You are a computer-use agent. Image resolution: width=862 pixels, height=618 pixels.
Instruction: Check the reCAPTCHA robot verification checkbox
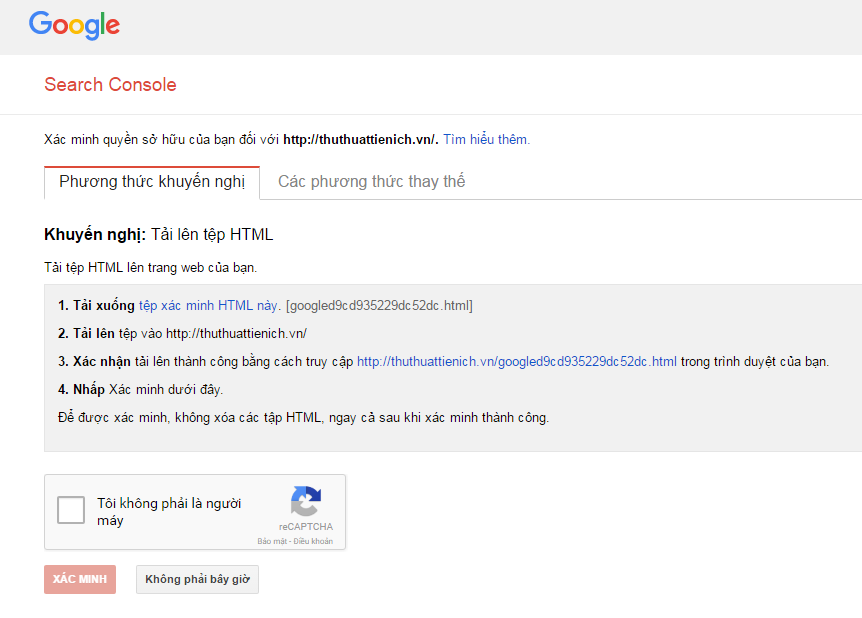pyautogui.click(x=71, y=511)
